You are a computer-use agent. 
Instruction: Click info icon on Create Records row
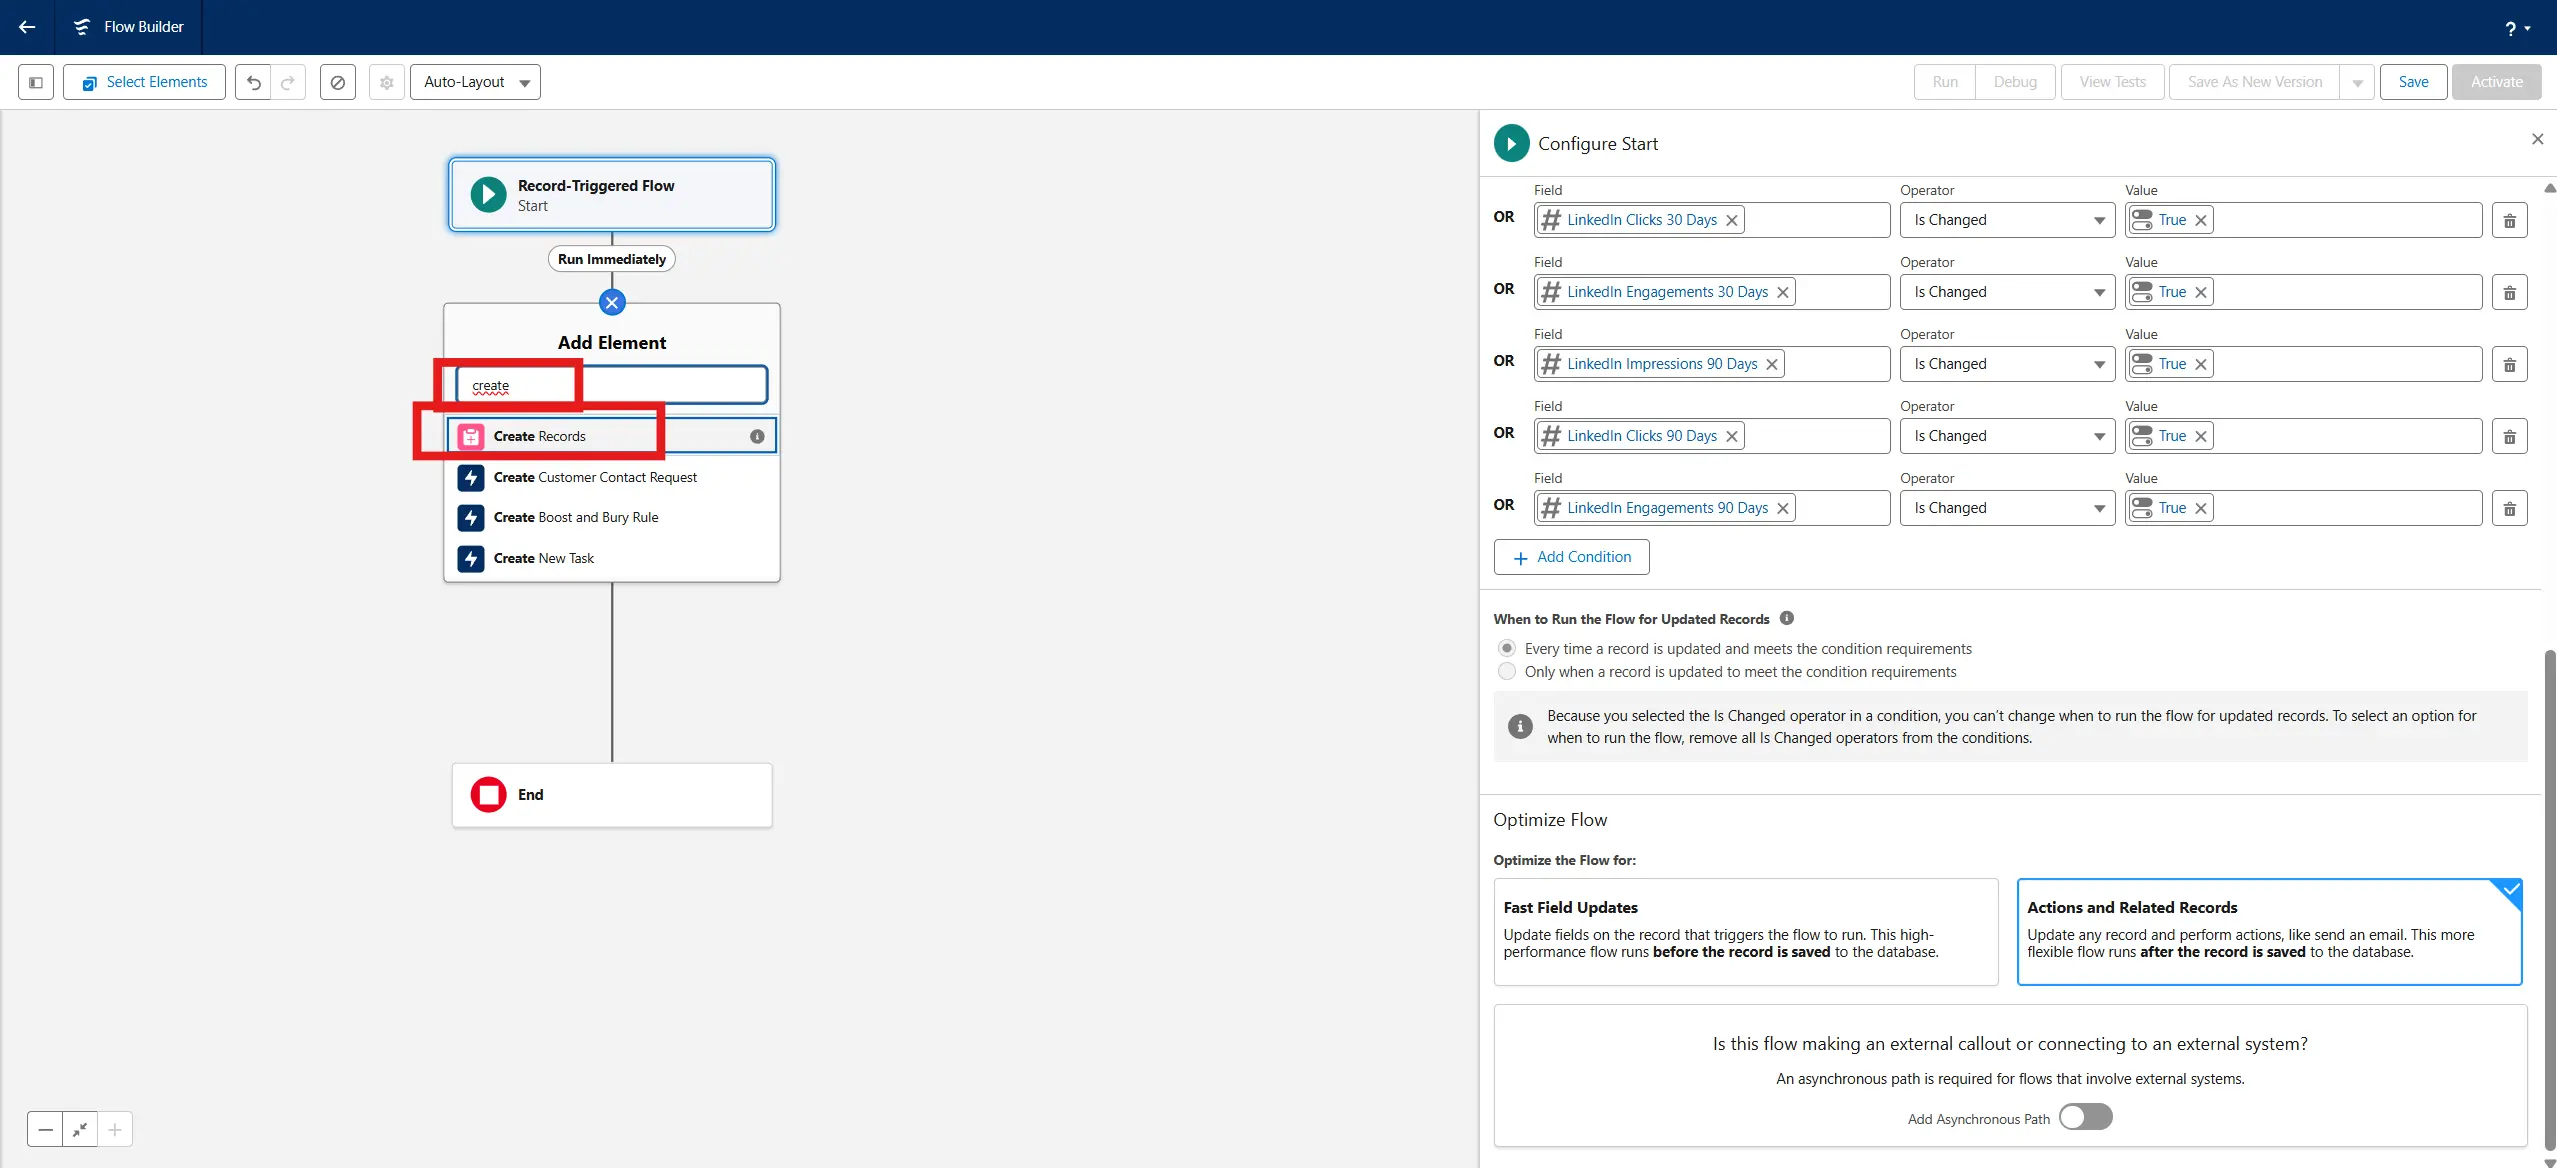[x=757, y=436]
